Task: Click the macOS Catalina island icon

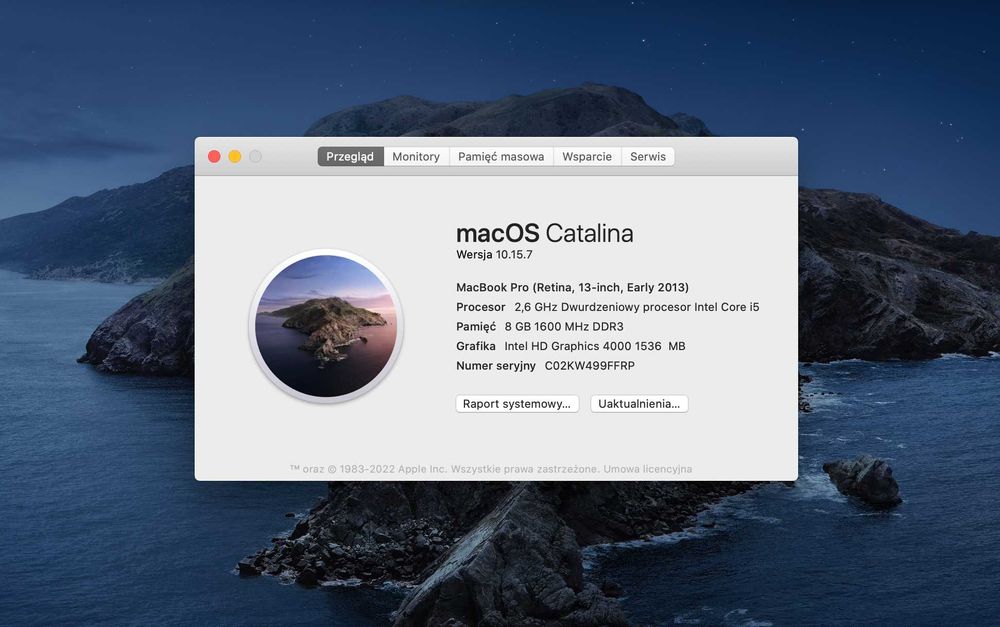Action: tap(326, 326)
